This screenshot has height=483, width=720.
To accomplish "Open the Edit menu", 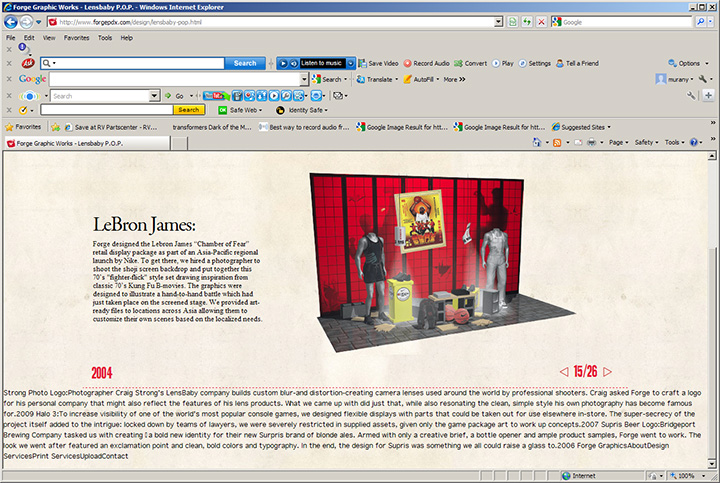I will [29, 38].
